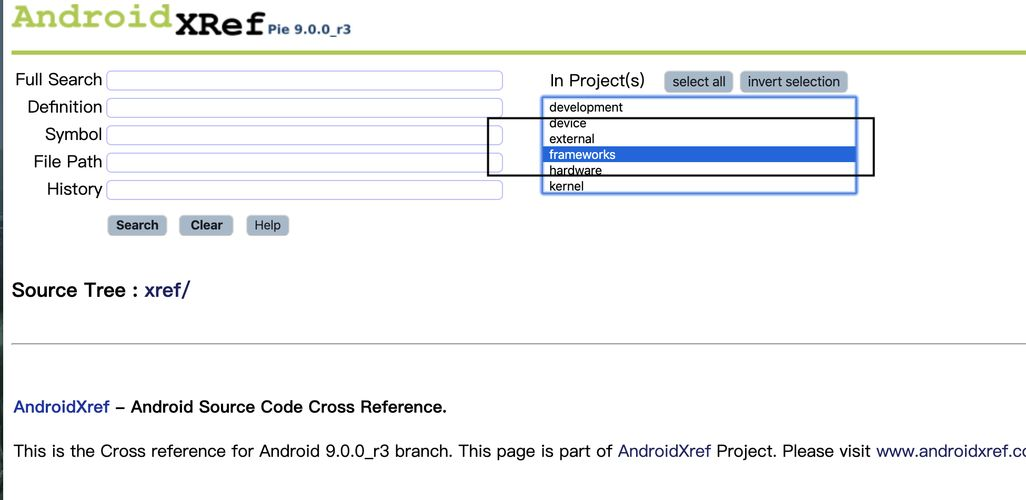The height and width of the screenshot is (500, 1026).
Task: Visit the www.androidxref.com link
Action: coord(951,452)
